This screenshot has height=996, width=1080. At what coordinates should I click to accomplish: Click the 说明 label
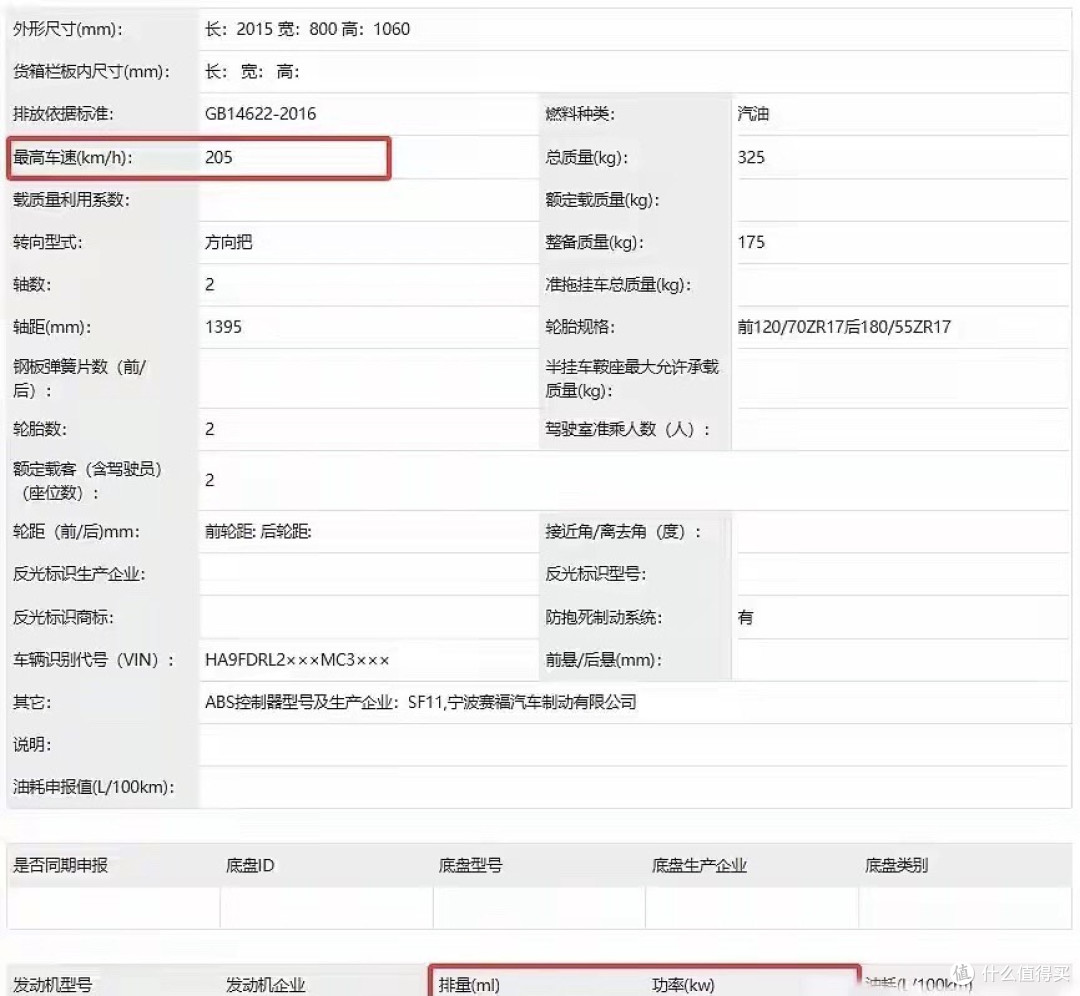[x=32, y=745]
